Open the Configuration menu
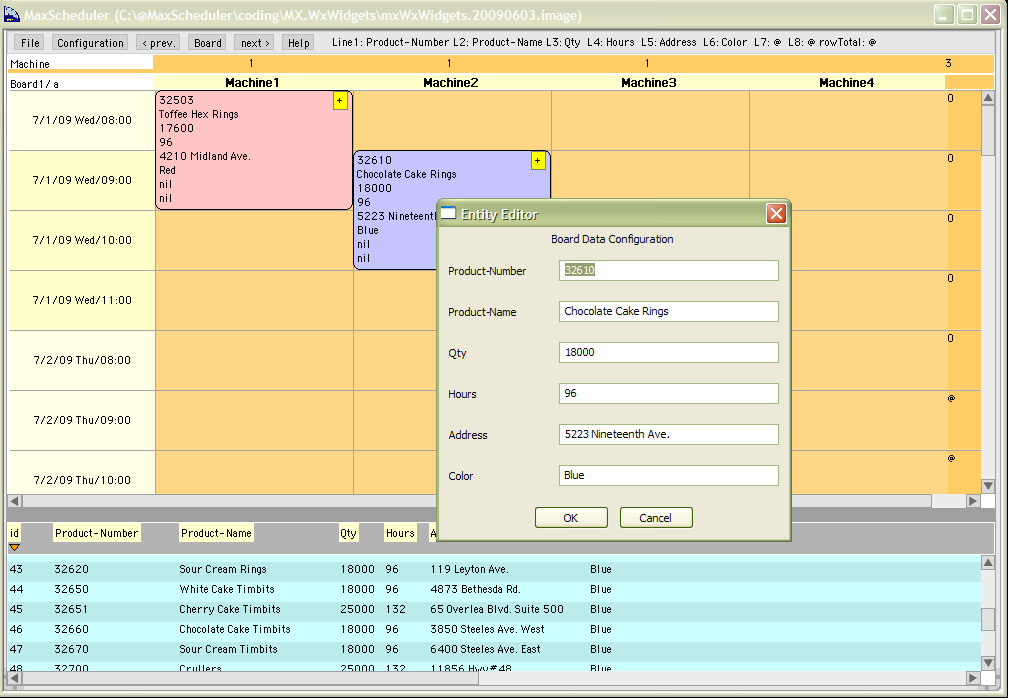 [90, 42]
